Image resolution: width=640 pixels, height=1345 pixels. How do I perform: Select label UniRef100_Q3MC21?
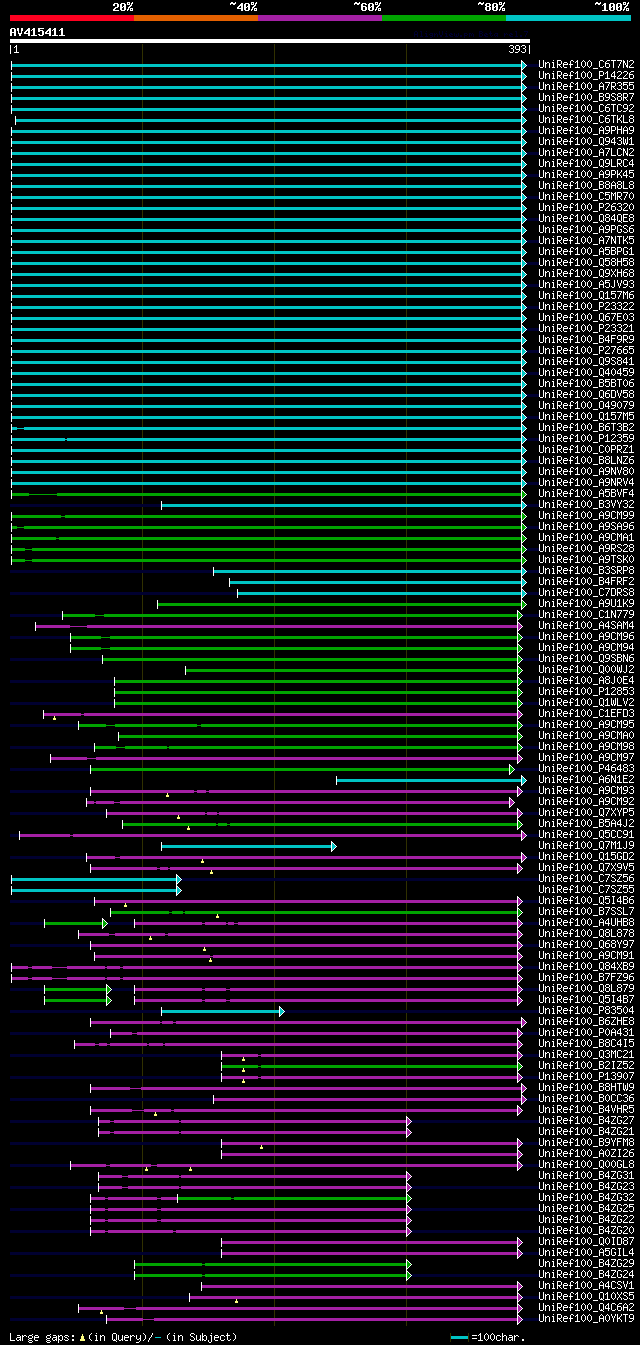point(586,1054)
